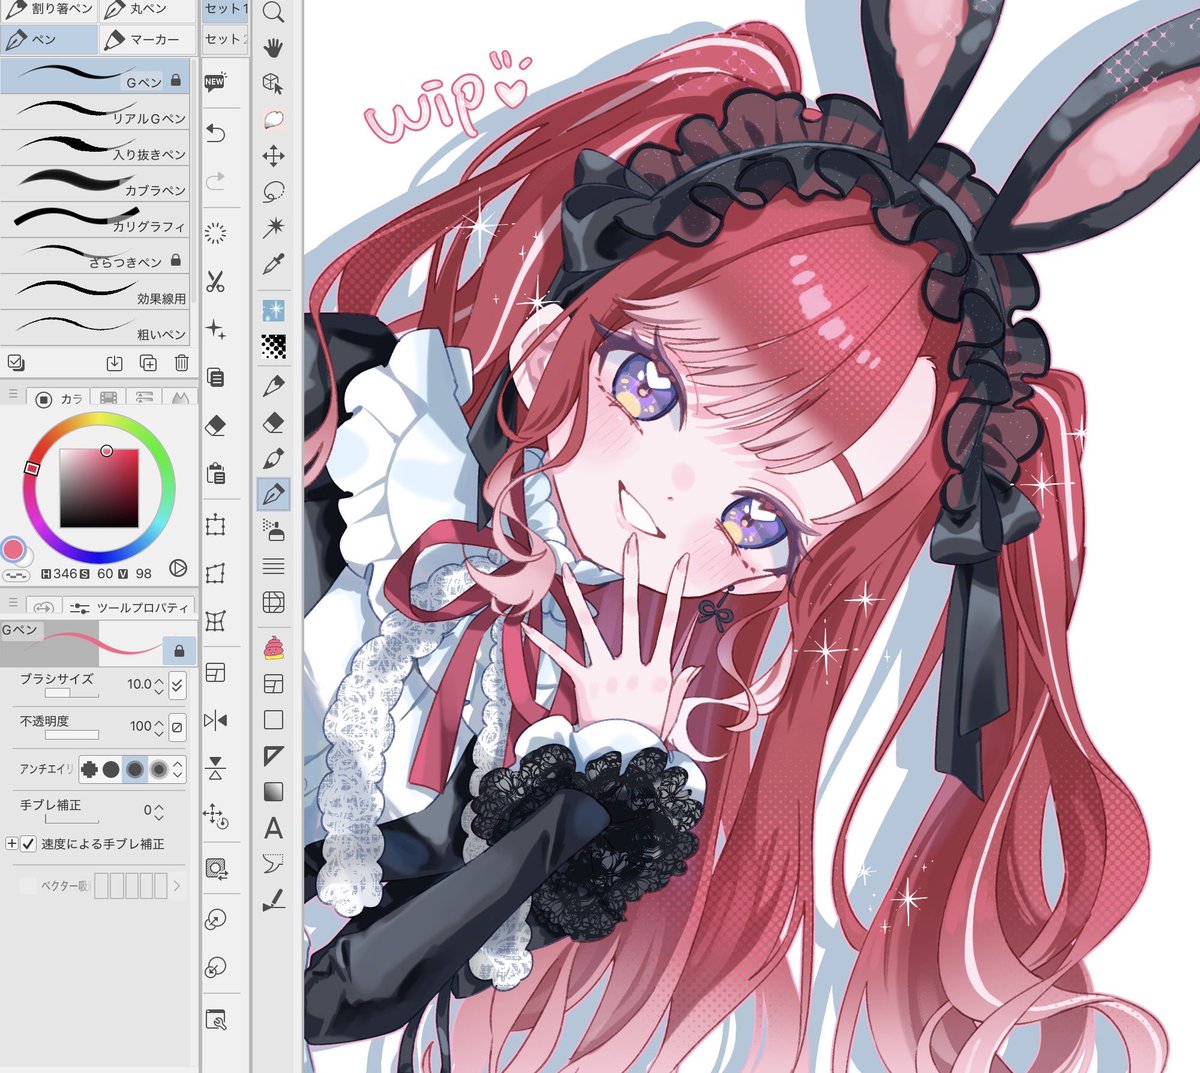
Task: Select the Balloon speech bubble tool
Action: (273, 863)
